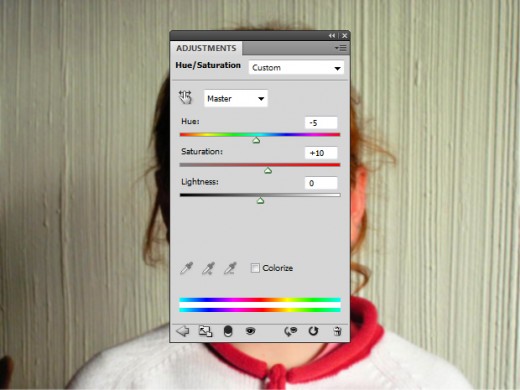Delete this adjustment layer trash icon
This screenshot has height=390, width=520.
(x=337, y=331)
